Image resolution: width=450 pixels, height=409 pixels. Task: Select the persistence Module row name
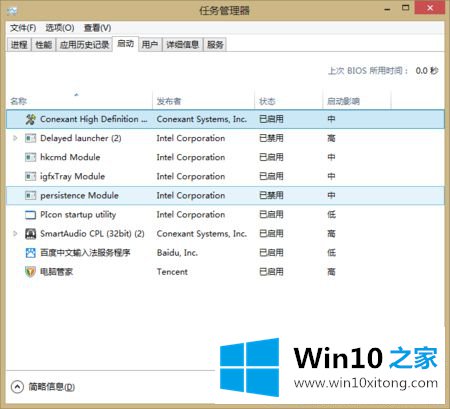pos(79,195)
